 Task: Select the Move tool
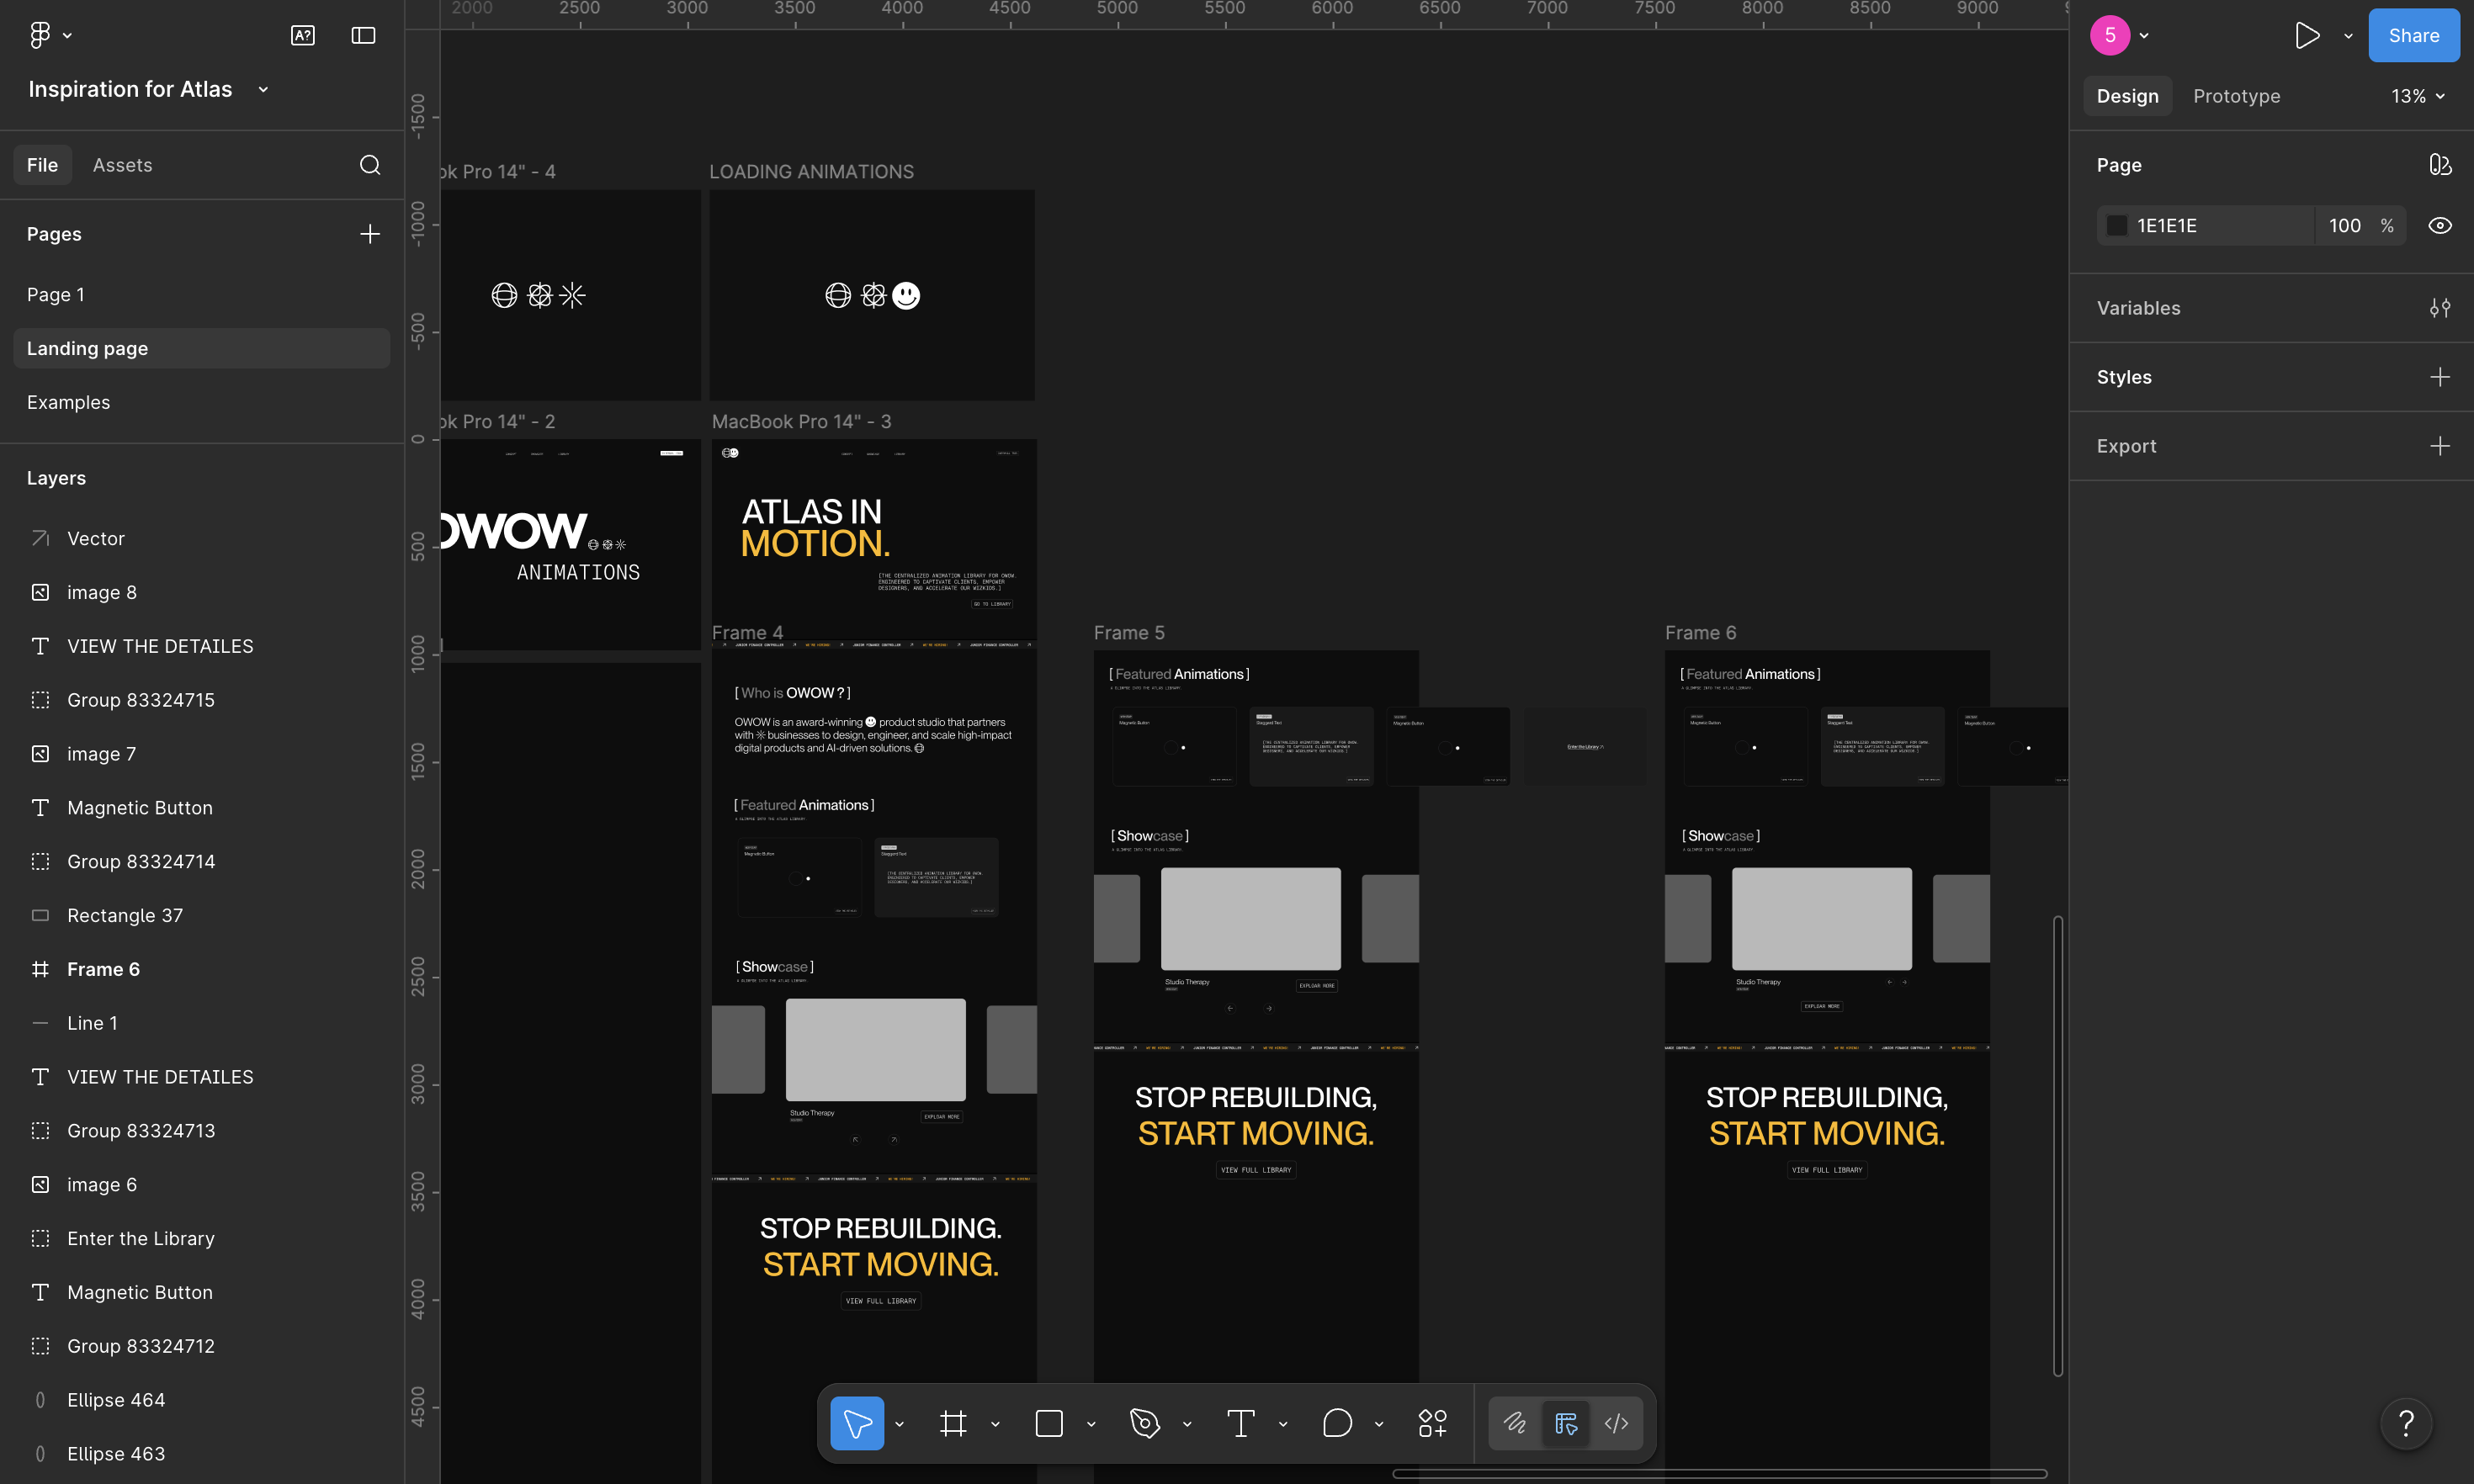click(x=857, y=1423)
